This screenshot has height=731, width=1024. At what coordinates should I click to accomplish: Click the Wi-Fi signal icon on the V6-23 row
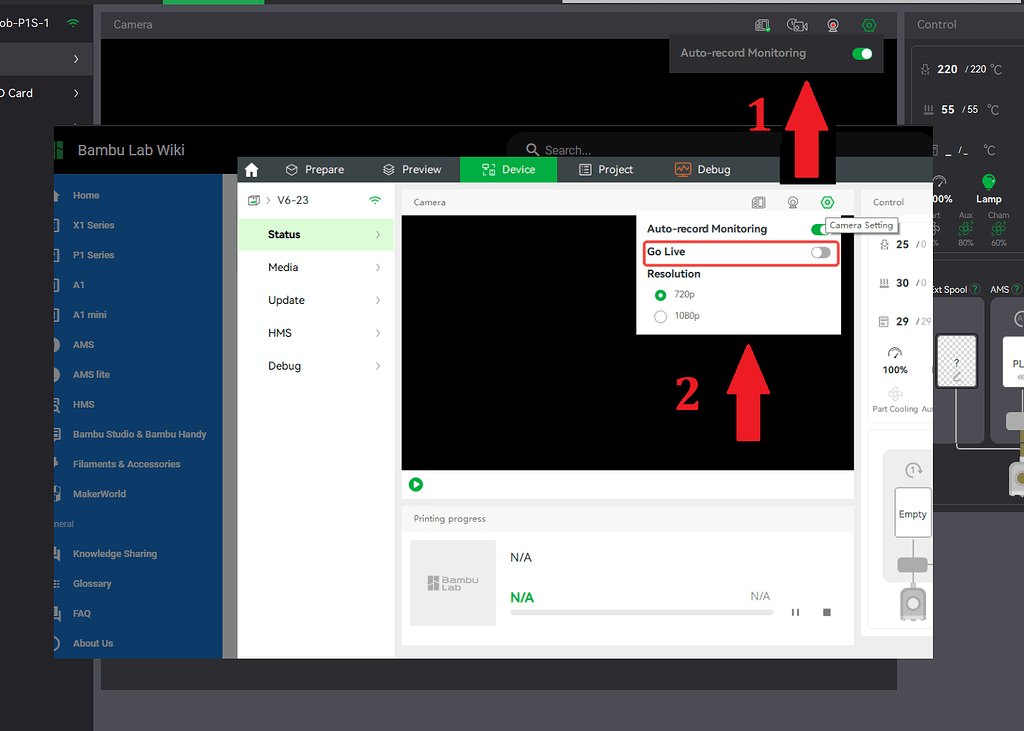tap(375, 201)
